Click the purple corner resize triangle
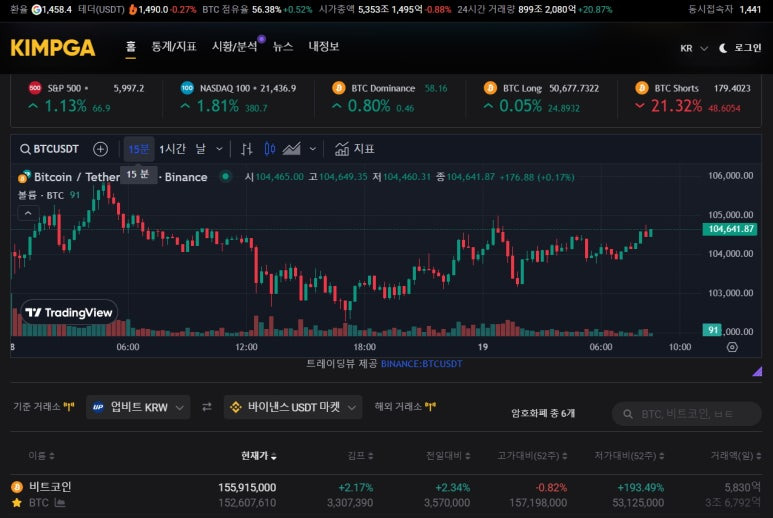The height and width of the screenshot is (518, 773). pos(757,371)
